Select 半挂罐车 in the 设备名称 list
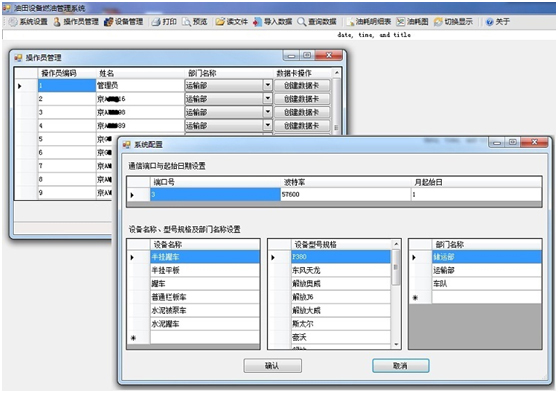This screenshot has height=393, width=558. (x=205, y=257)
